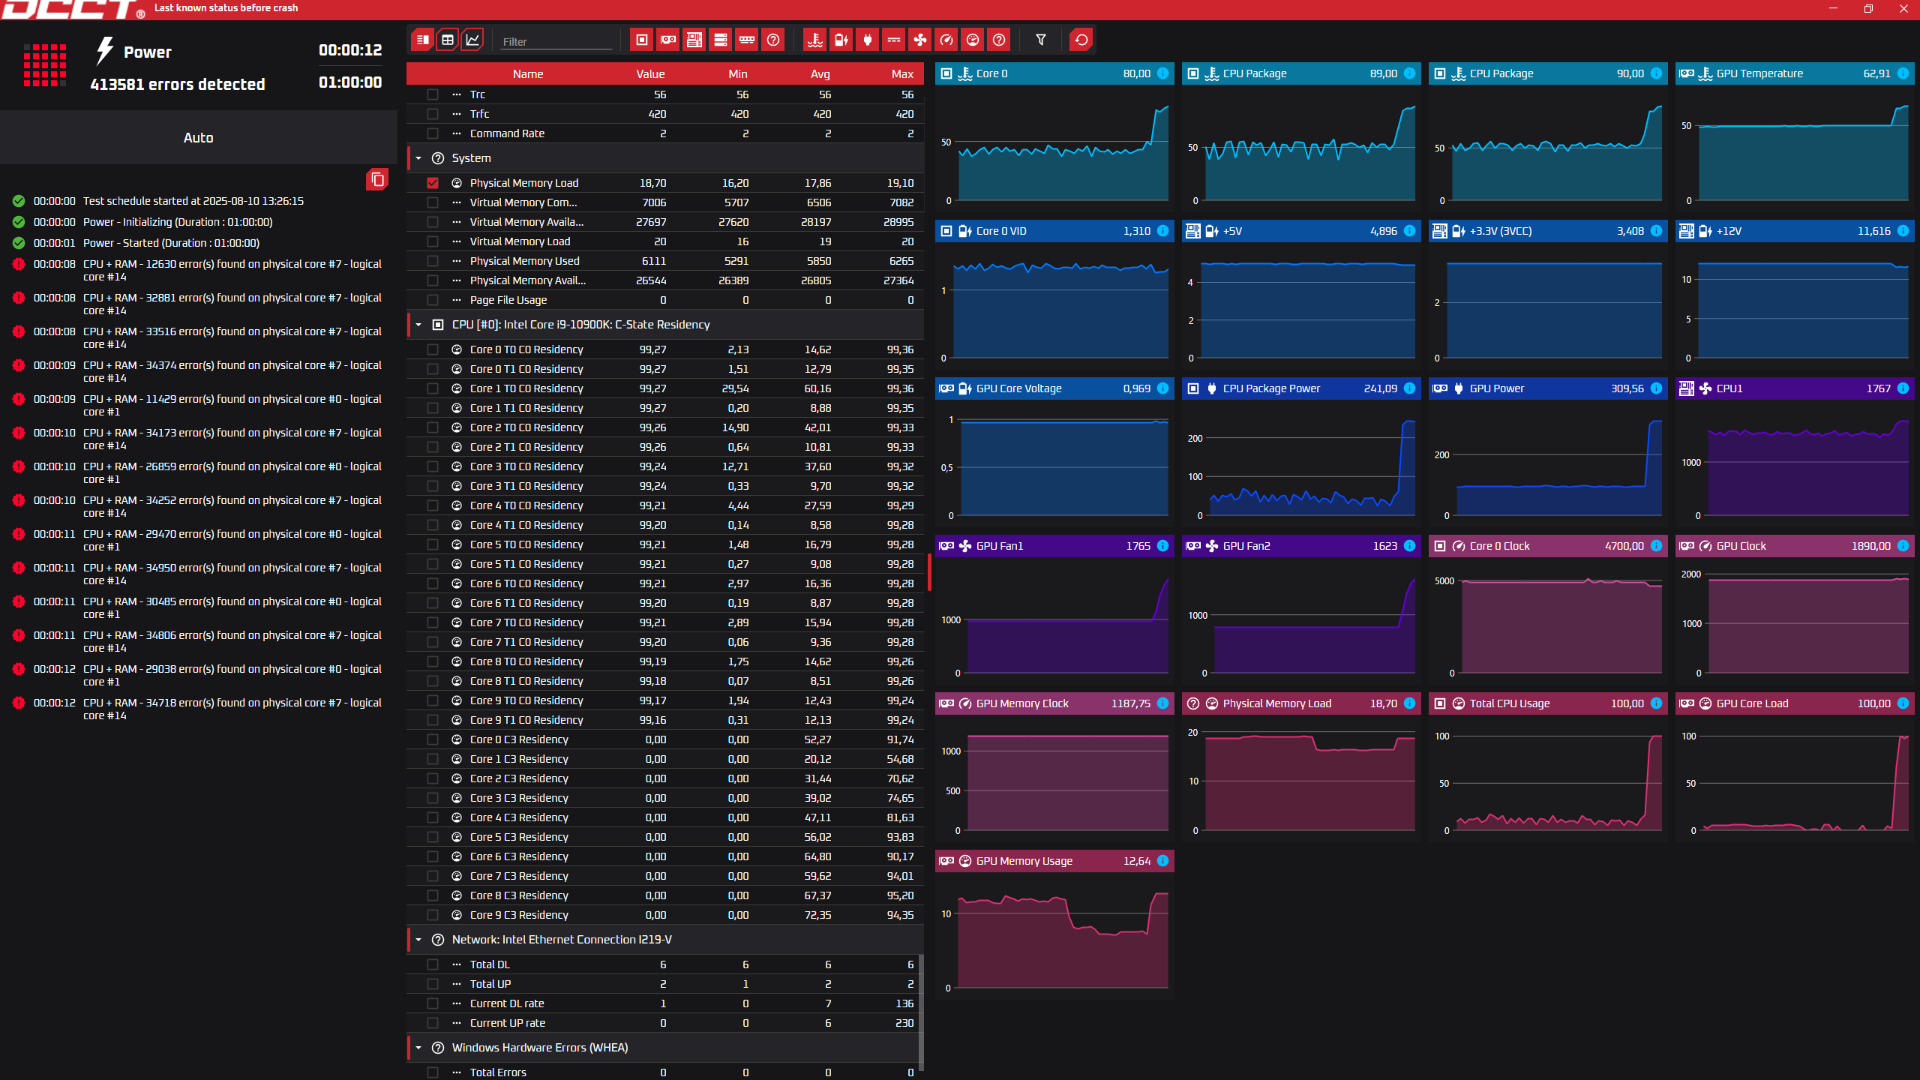Collapse the CPU C-State Residency group

(x=418, y=324)
